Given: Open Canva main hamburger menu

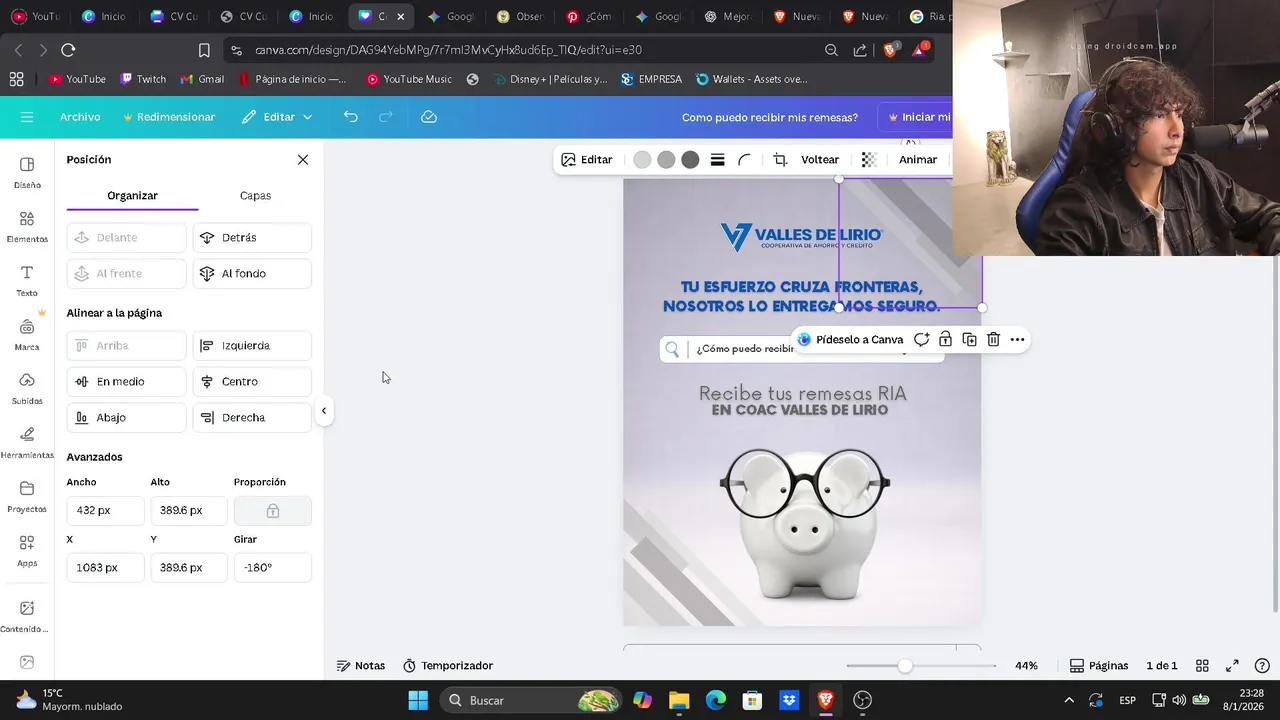Looking at the screenshot, I should [x=27, y=117].
